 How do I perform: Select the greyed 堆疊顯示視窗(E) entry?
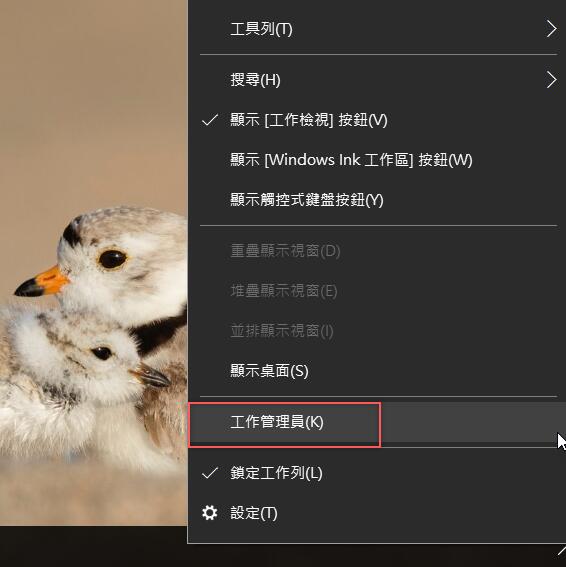376,291
